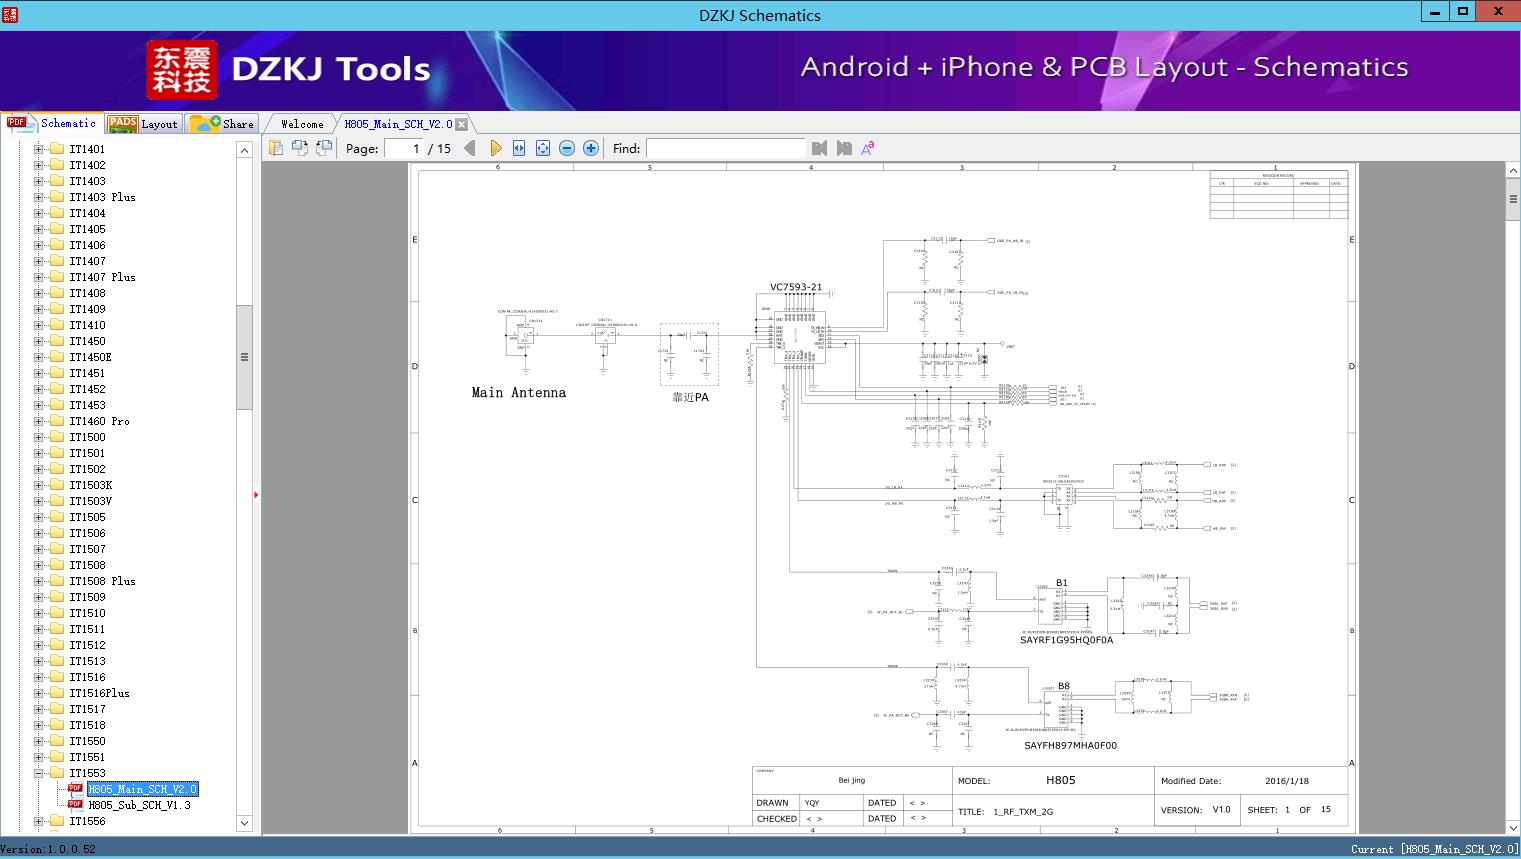Click the fit whole page icon

[543, 148]
